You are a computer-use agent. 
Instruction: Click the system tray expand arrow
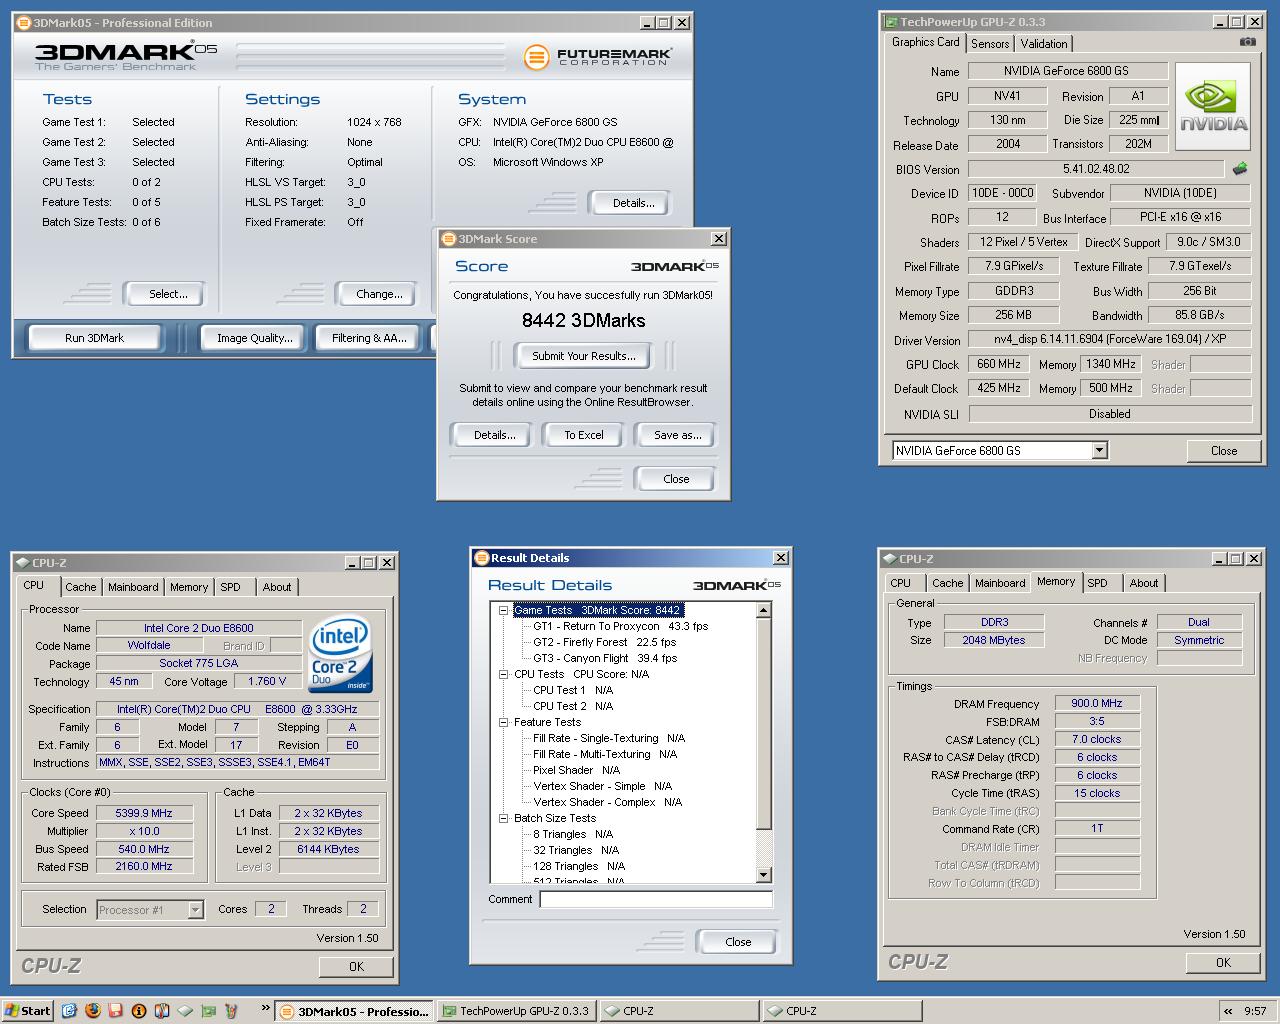click(x=1228, y=1011)
